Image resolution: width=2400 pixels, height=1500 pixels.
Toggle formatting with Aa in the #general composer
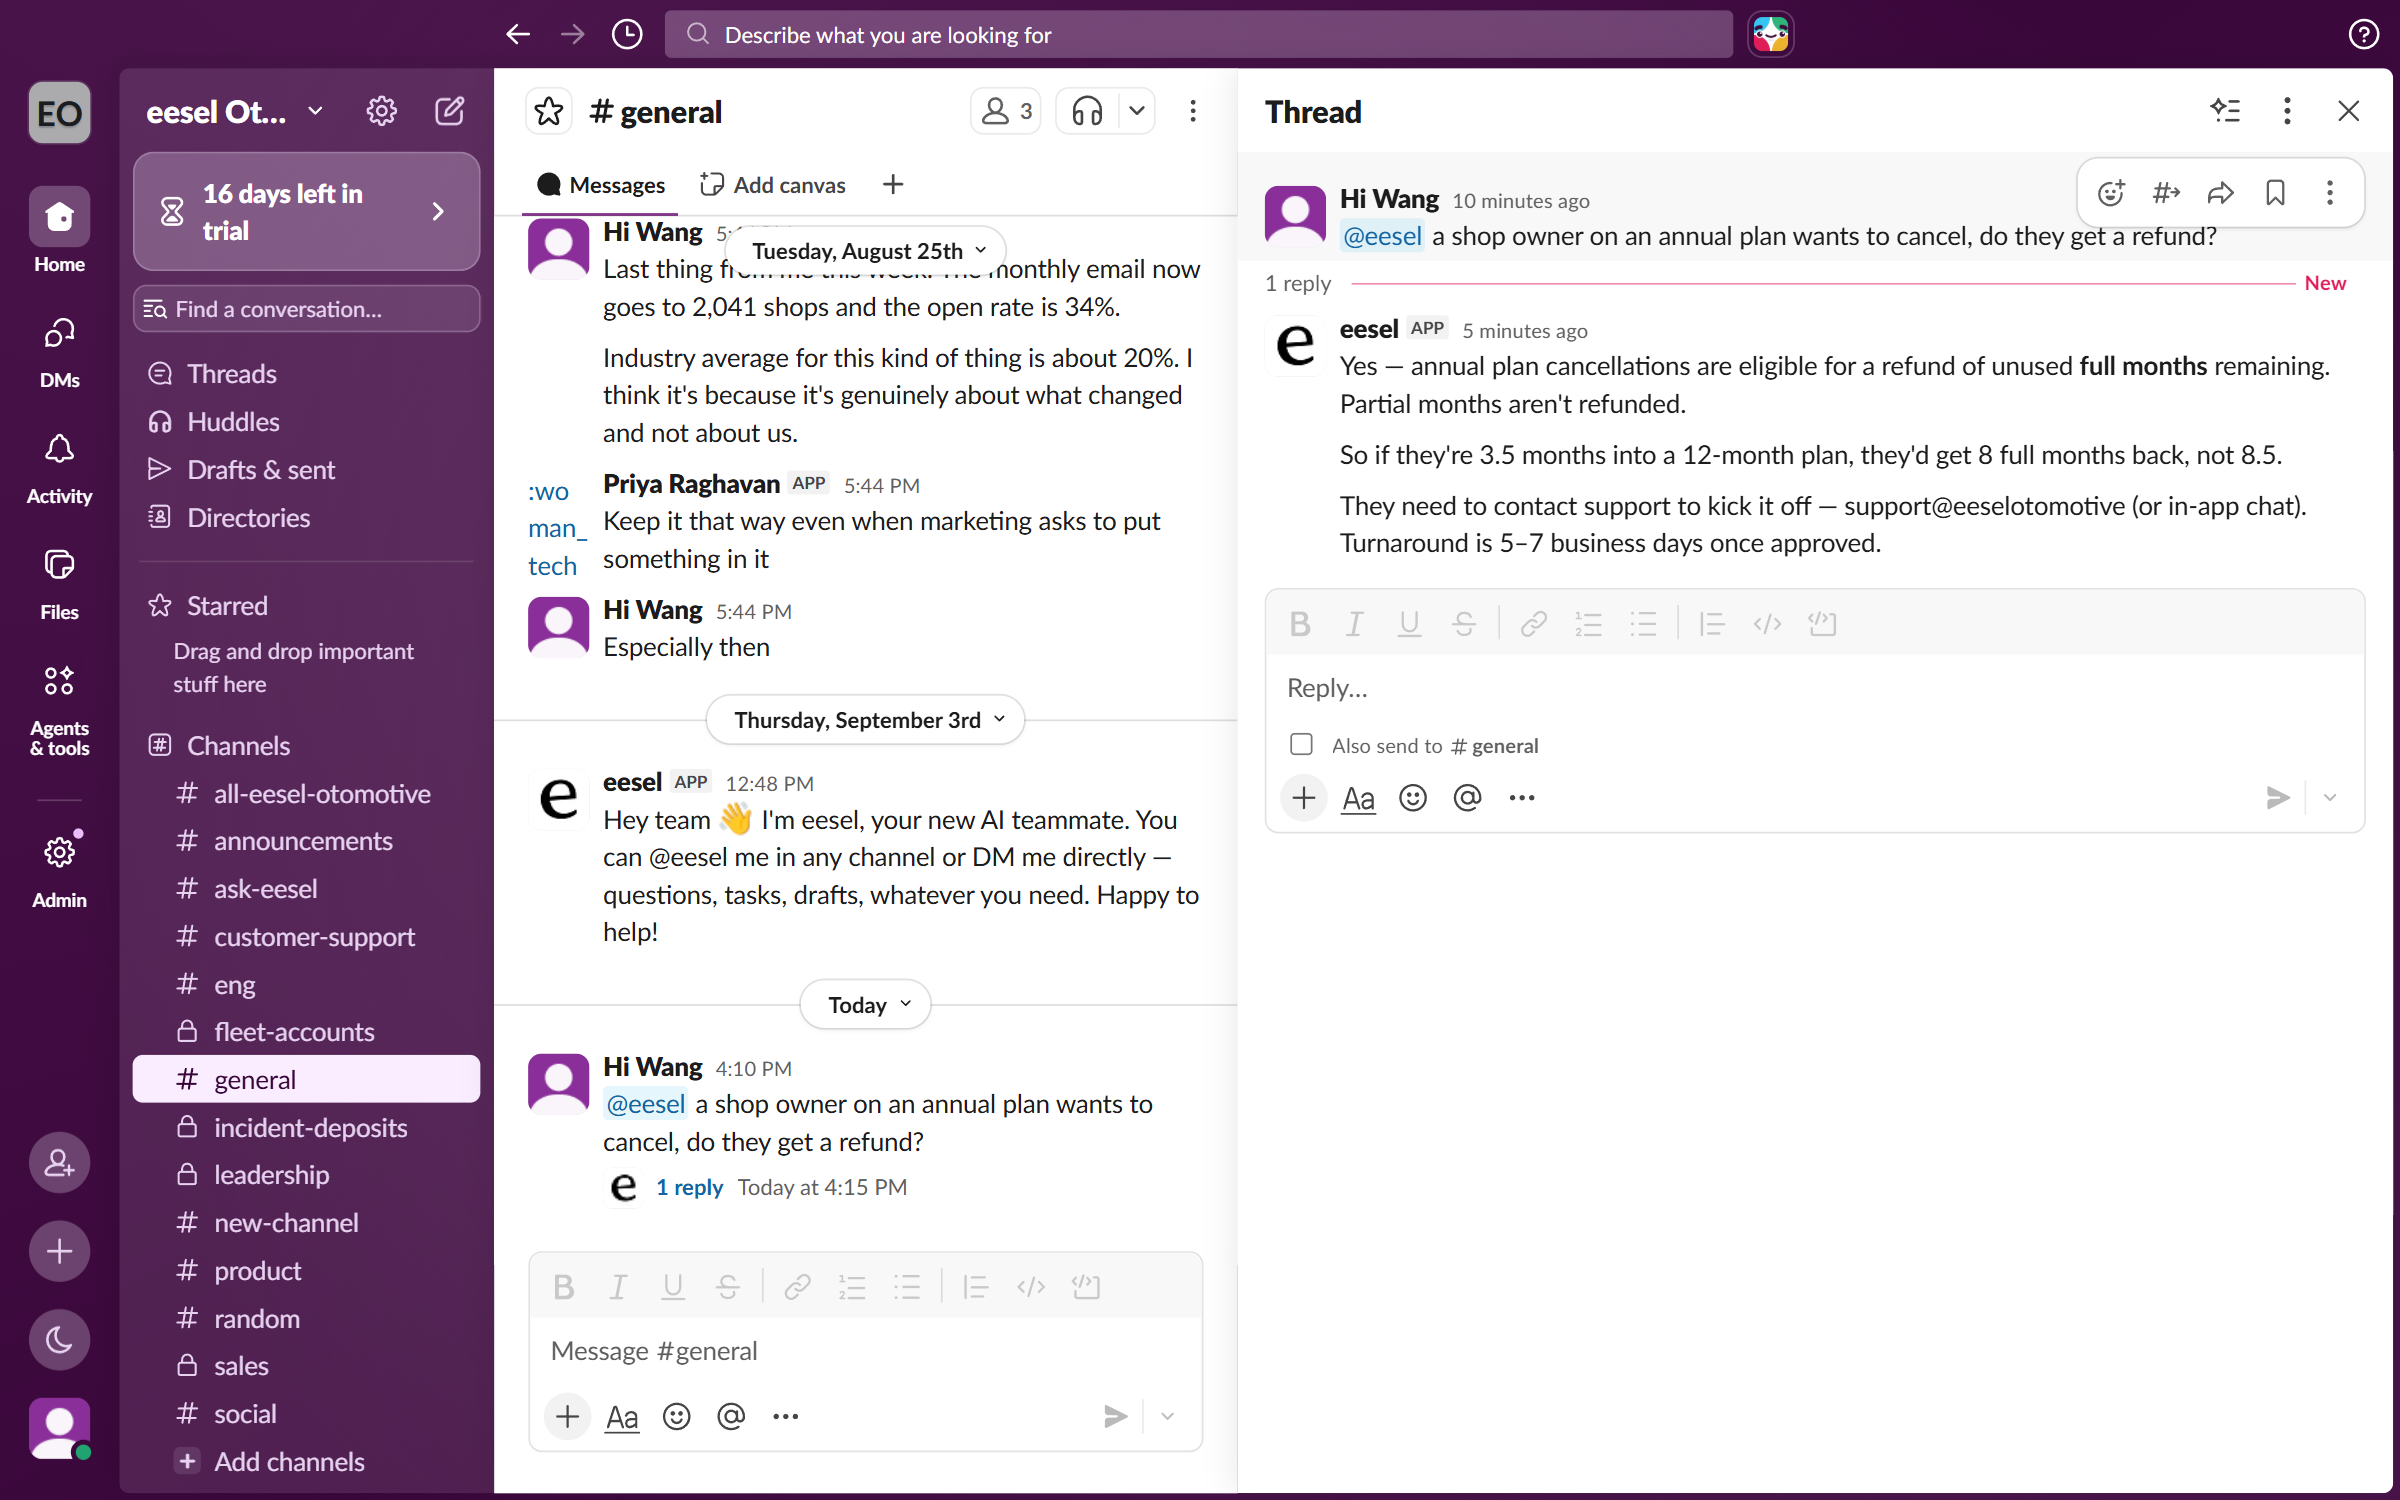pos(622,1416)
